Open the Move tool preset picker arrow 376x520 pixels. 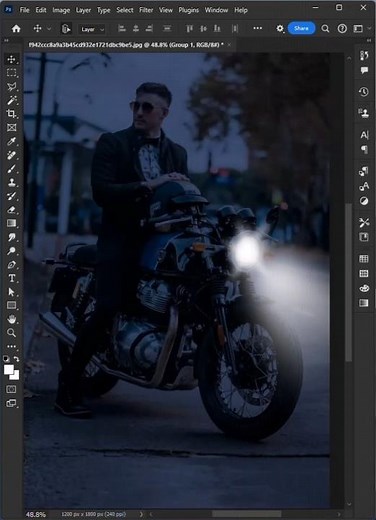tap(49, 29)
